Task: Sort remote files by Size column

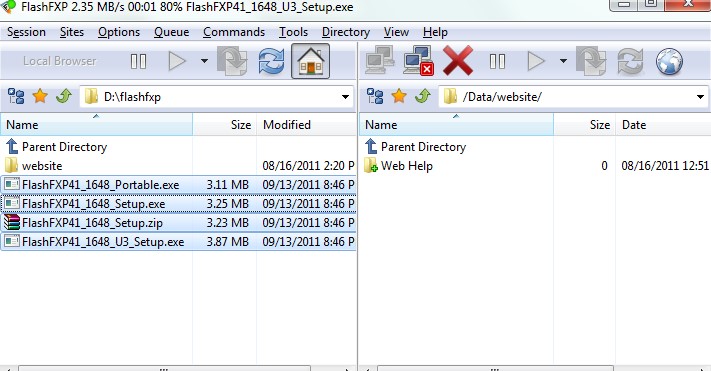Action: coord(584,124)
